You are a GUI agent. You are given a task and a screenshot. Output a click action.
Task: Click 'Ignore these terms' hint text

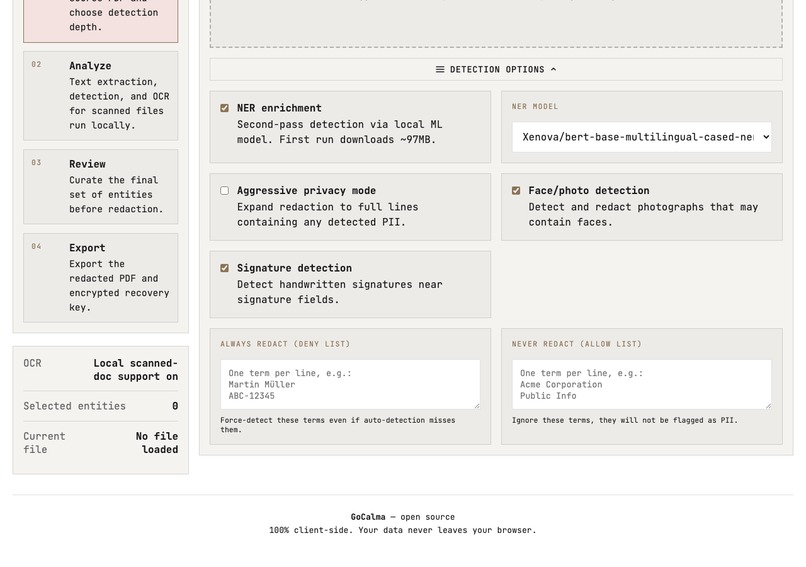click(x=625, y=420)
